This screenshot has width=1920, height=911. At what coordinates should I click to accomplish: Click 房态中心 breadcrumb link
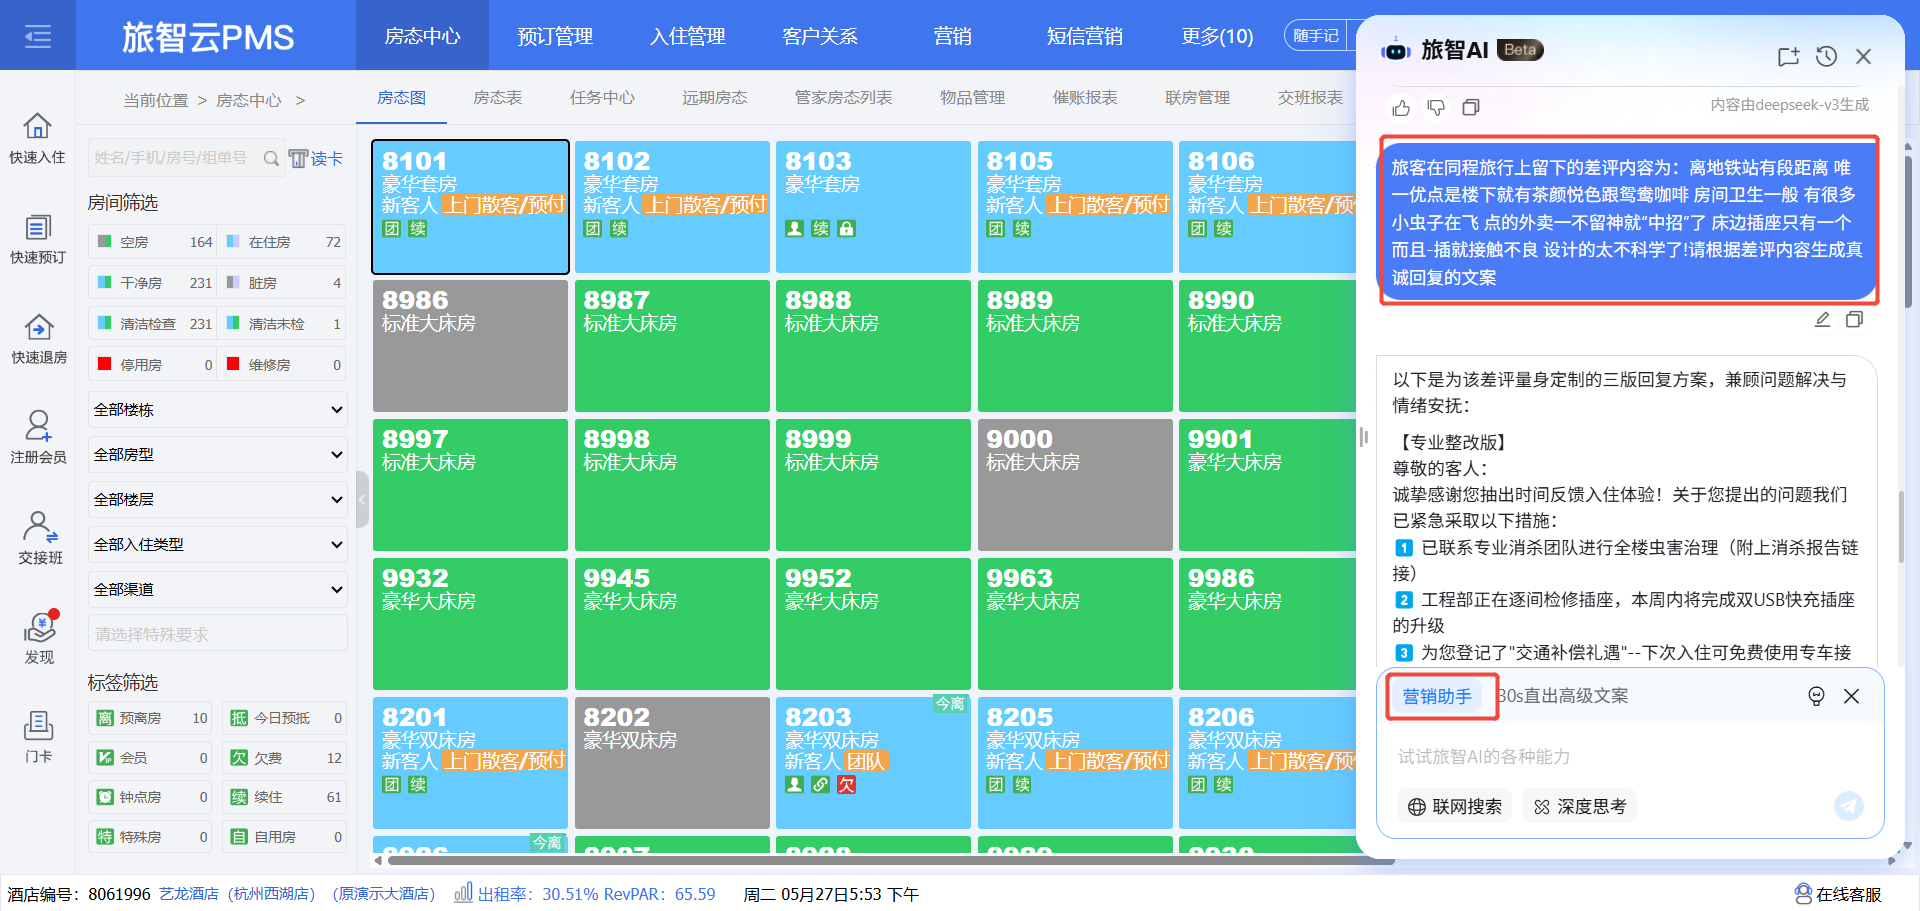(249, 100)
